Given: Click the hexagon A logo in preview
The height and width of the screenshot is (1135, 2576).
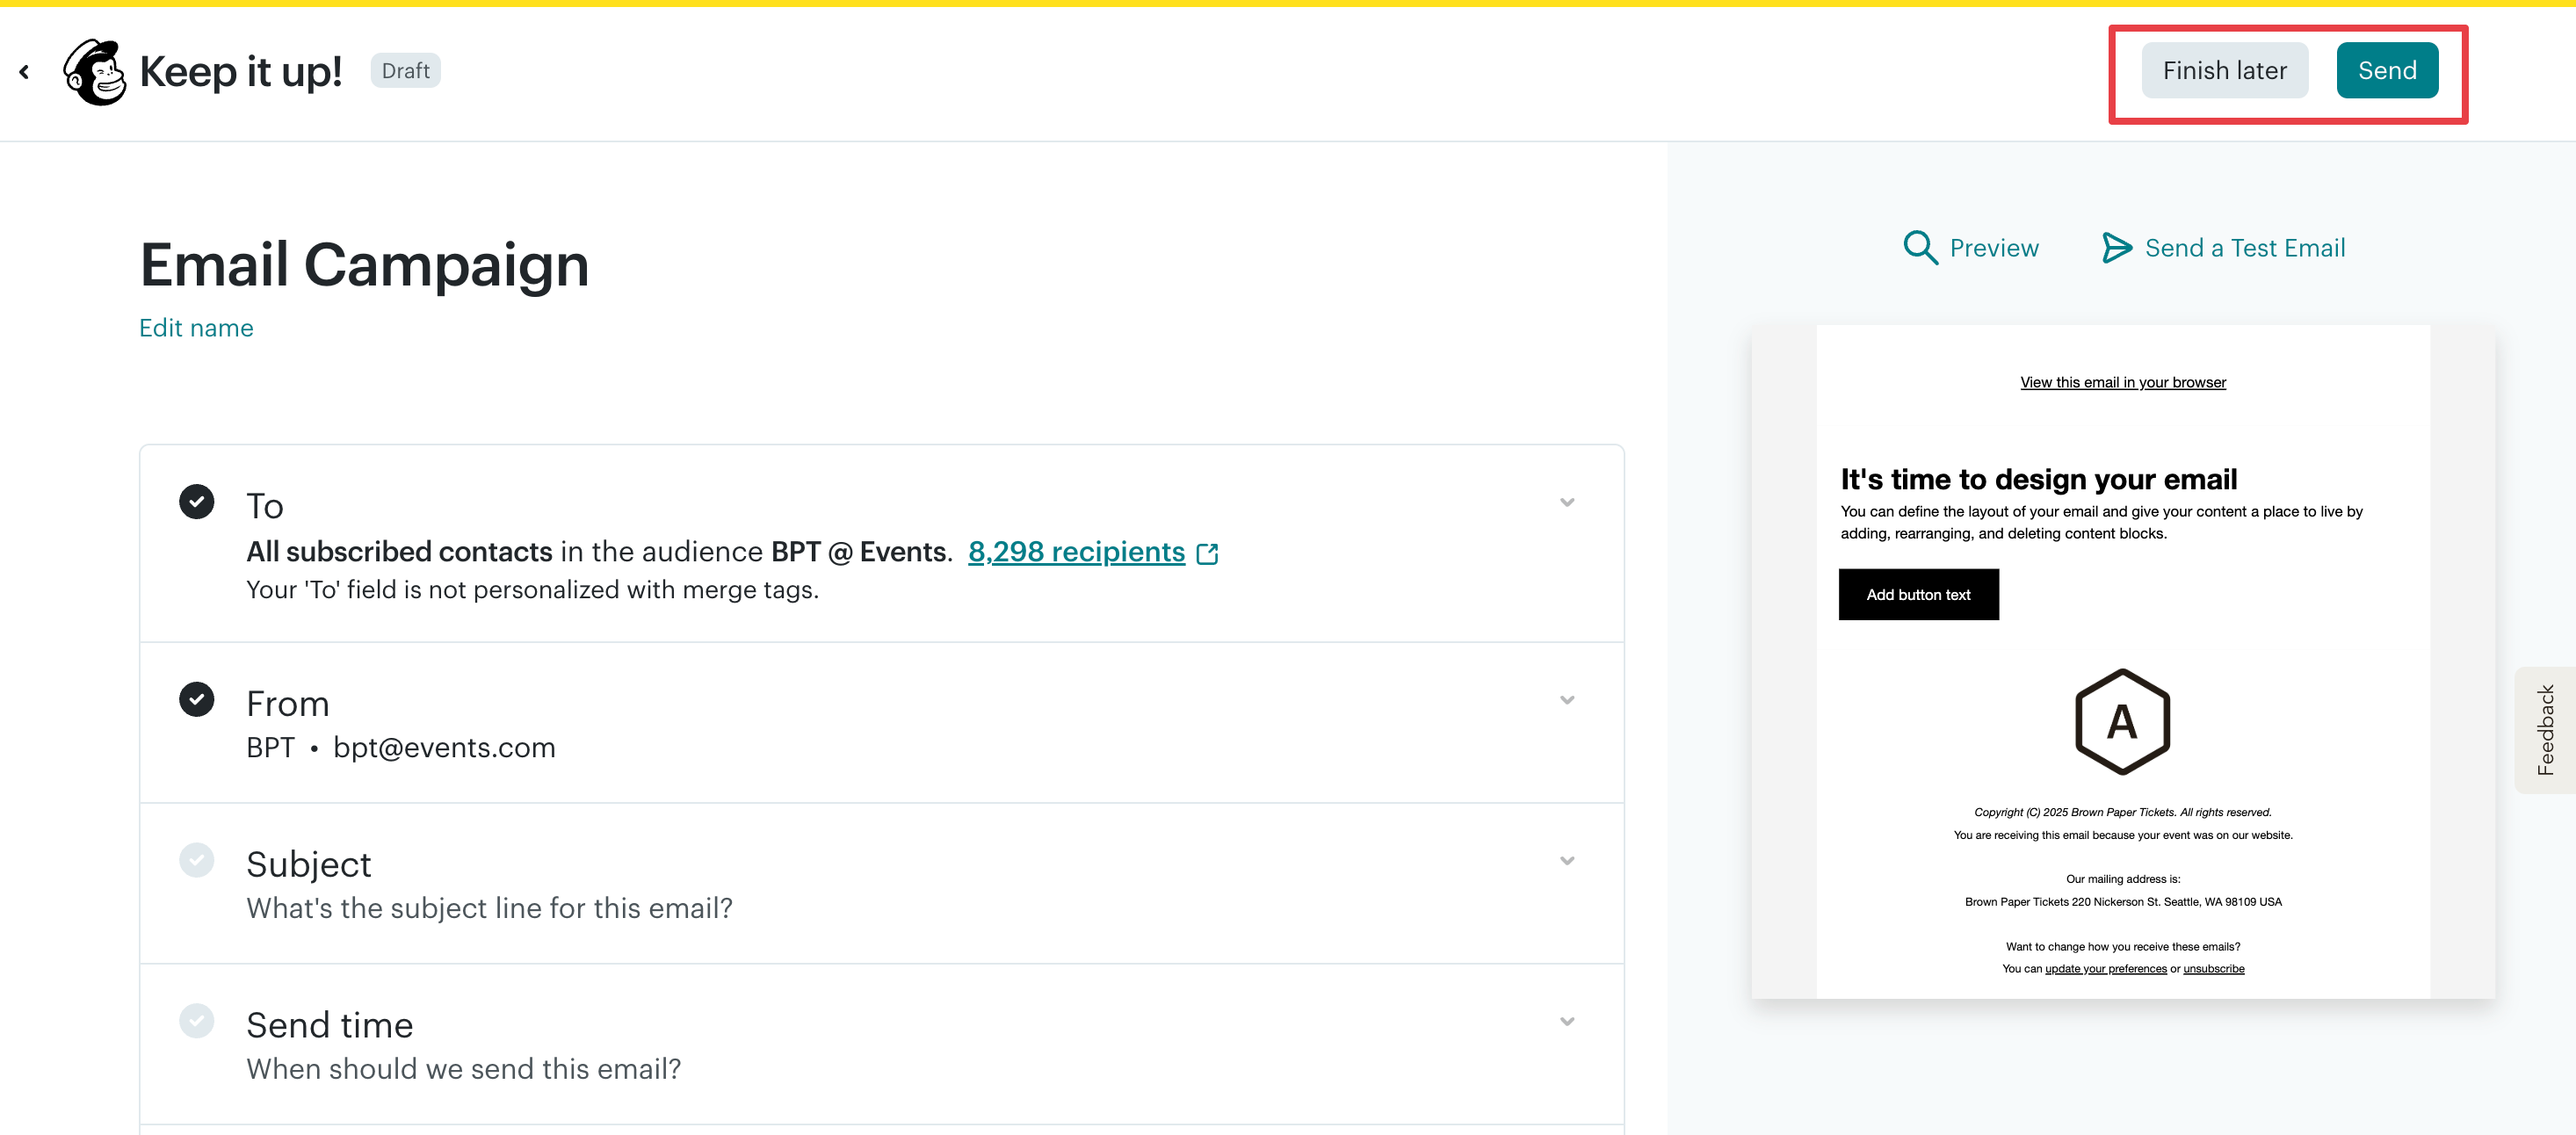Looking at the screenshot, I should [x=2122, y=721].
